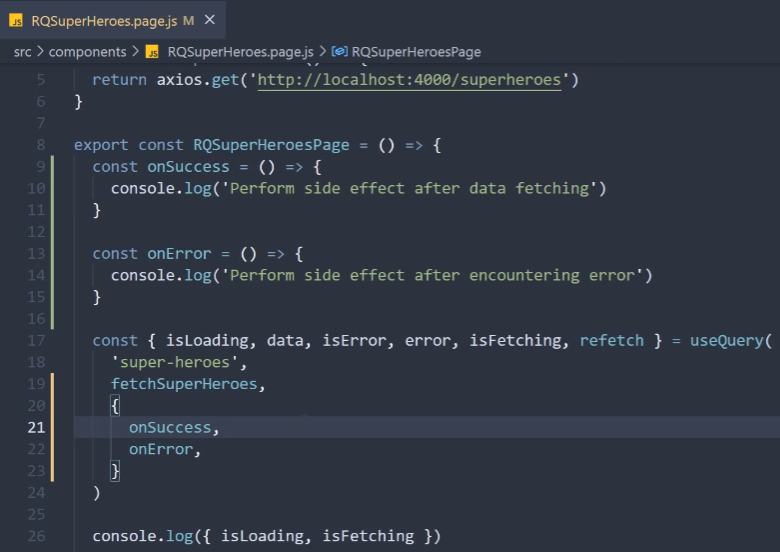780x552 pixels.
Task: Place cursor on useQuery function call
Action: click(x=726, y=340)
